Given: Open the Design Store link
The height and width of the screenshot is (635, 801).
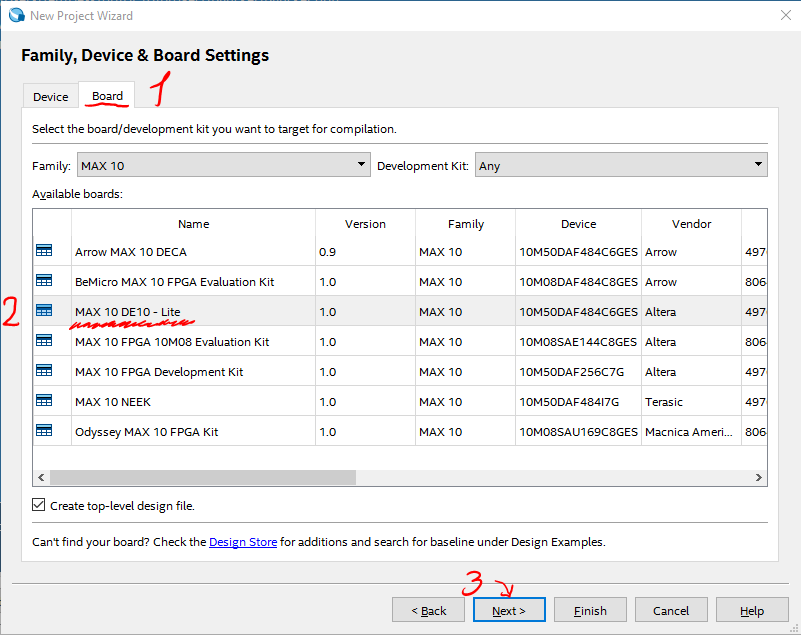Looking at the screenshot, I should click(243, 542).
